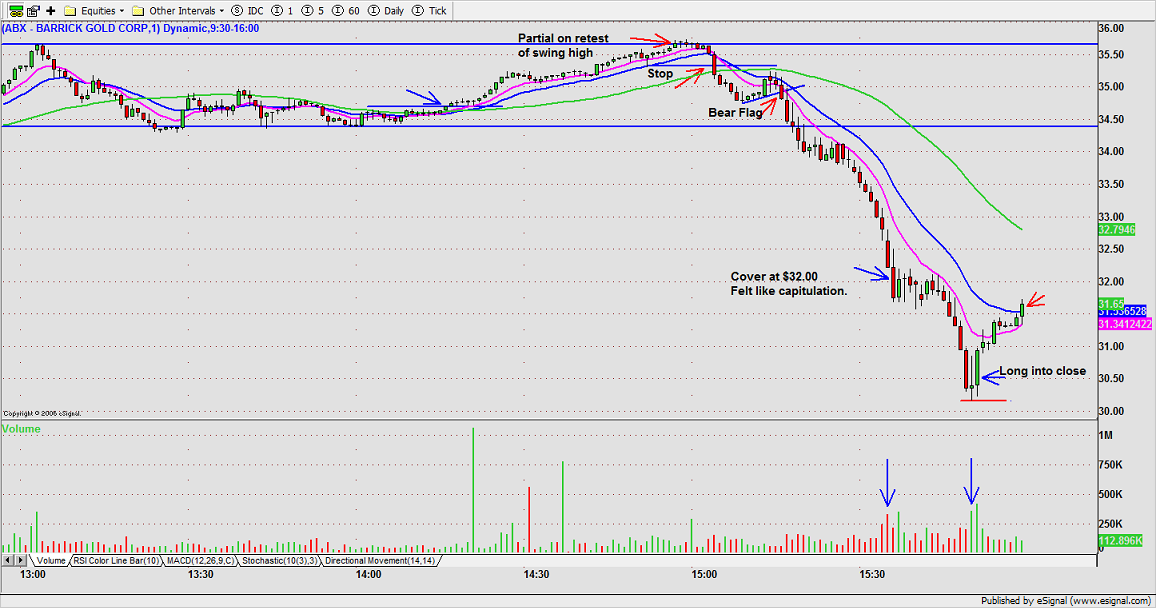Click the 13:30 time axis label
This screenshot has height=608, width=1156.
tap(201, 574)
